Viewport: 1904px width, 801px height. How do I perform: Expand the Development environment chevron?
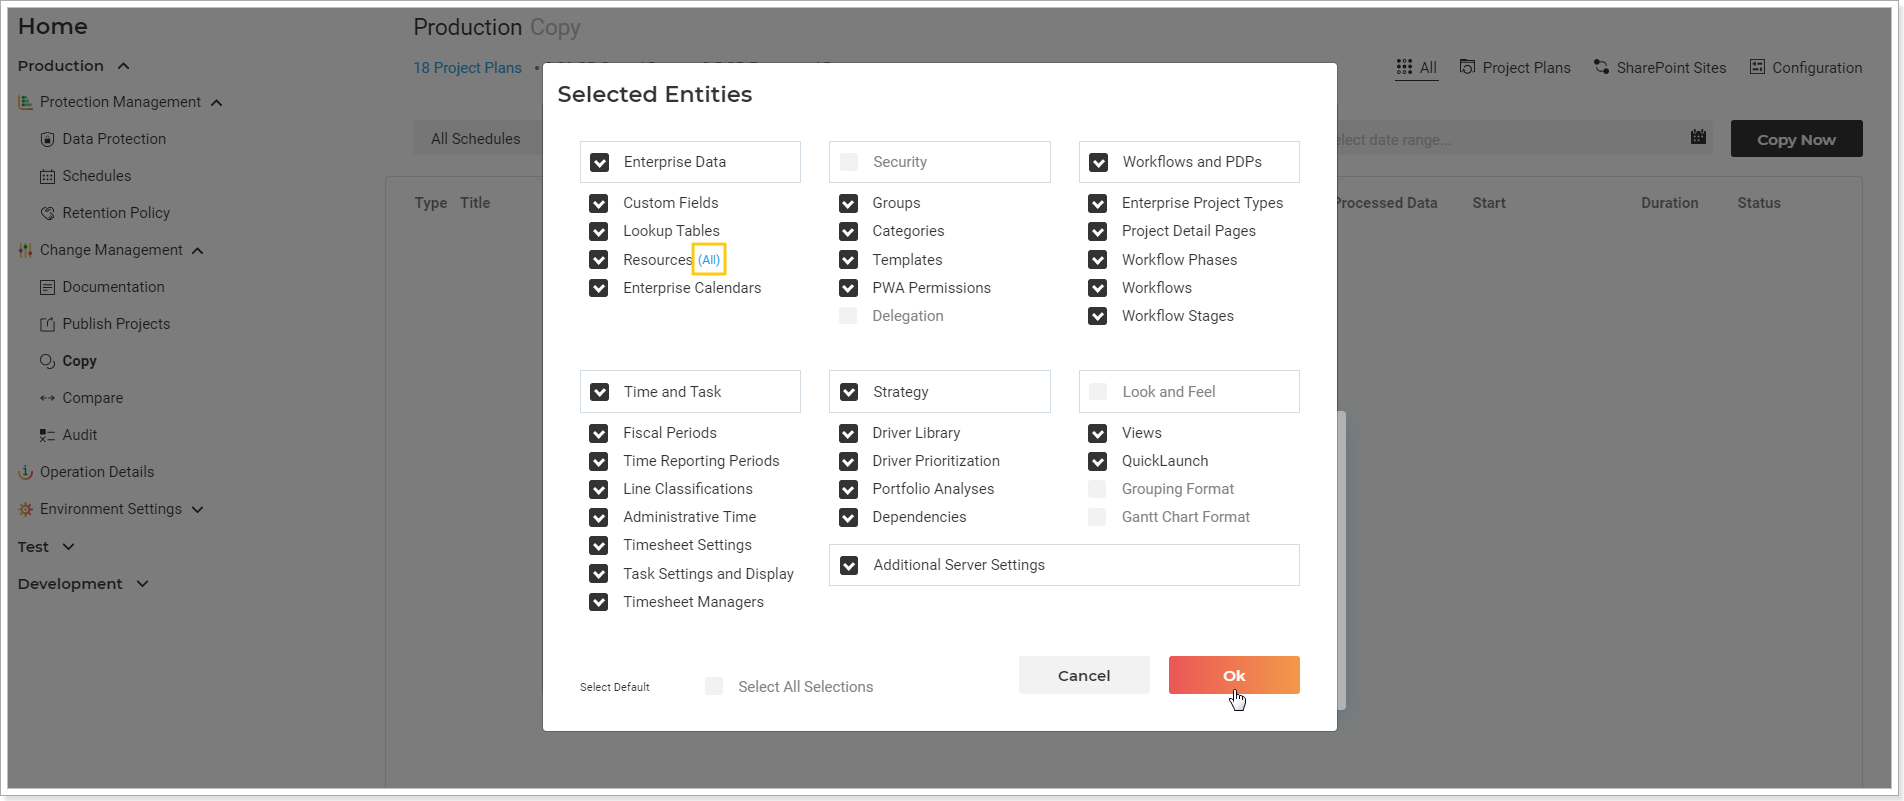142,584
